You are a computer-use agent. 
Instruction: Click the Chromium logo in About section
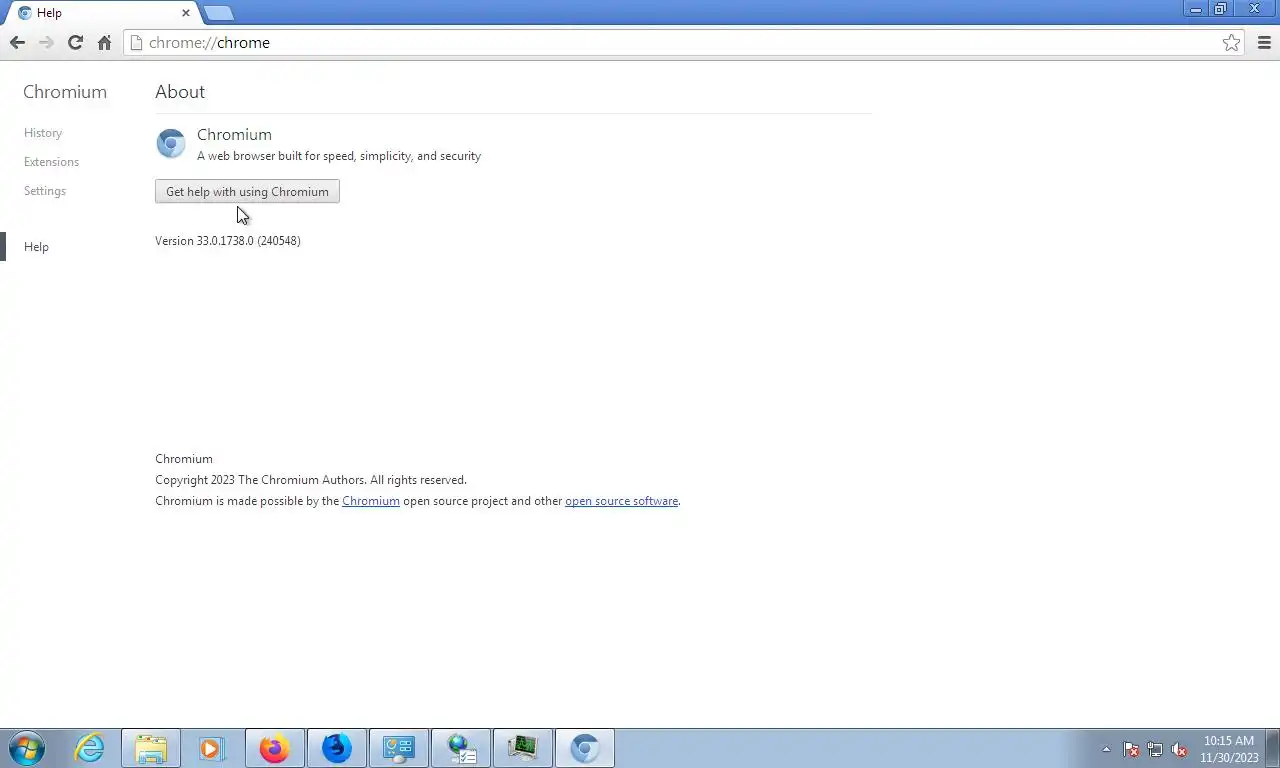[171, 143]
